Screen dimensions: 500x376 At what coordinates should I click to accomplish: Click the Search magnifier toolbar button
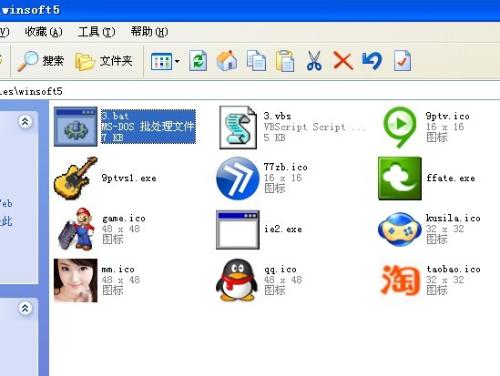(40, 61)
